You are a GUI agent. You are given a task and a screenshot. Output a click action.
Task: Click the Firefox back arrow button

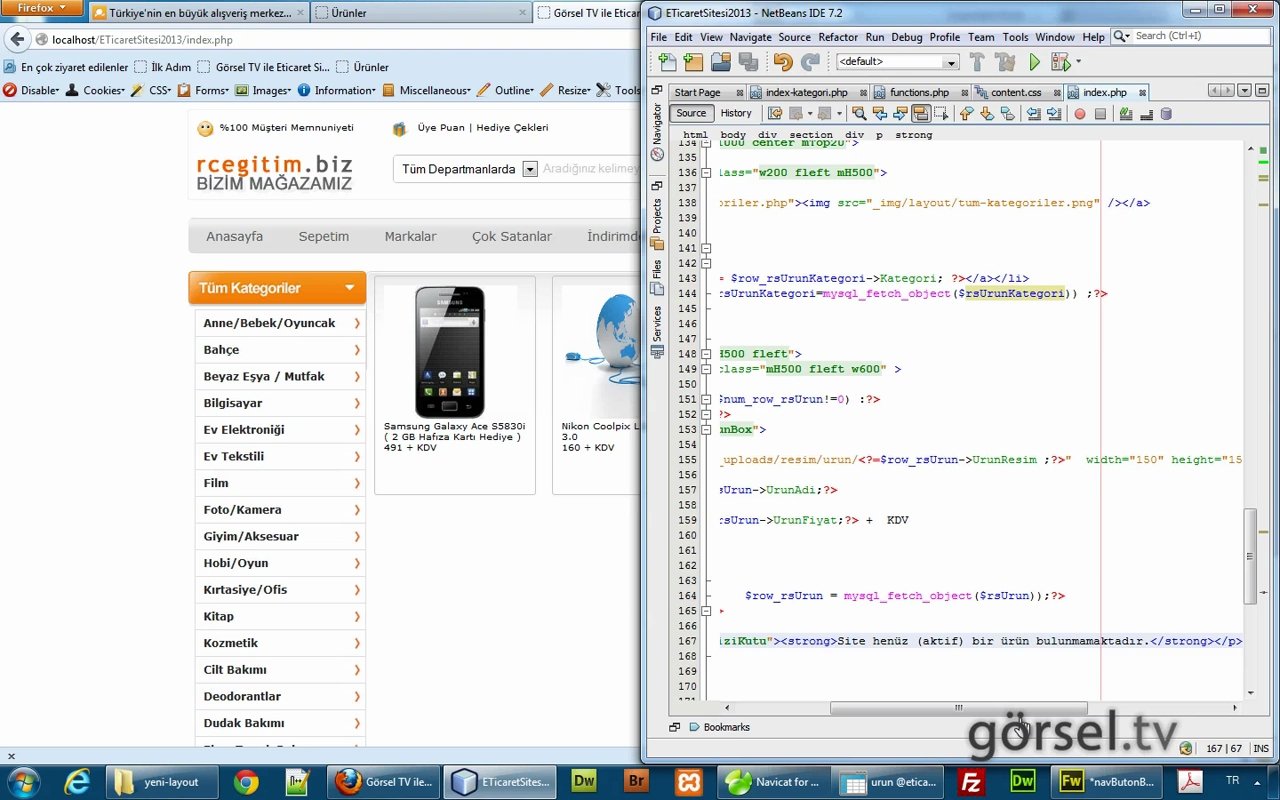17,40
